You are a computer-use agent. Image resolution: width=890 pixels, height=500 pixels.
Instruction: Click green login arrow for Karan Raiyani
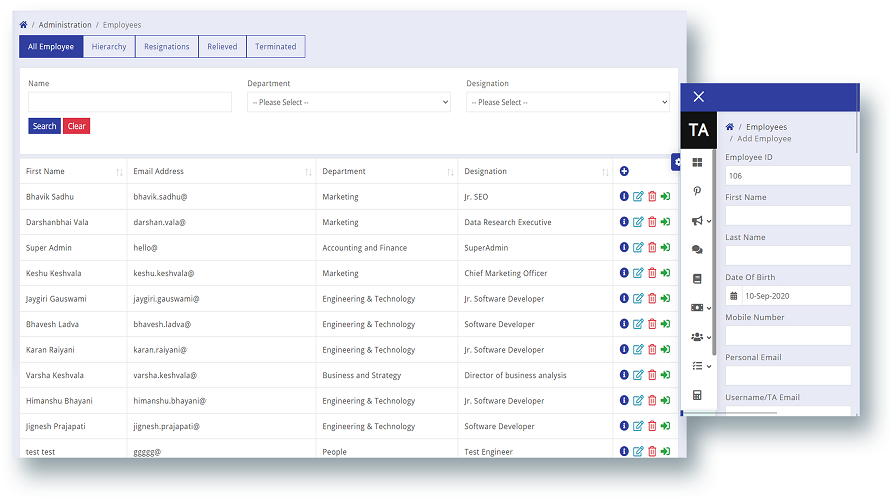[x=665, y=349]
